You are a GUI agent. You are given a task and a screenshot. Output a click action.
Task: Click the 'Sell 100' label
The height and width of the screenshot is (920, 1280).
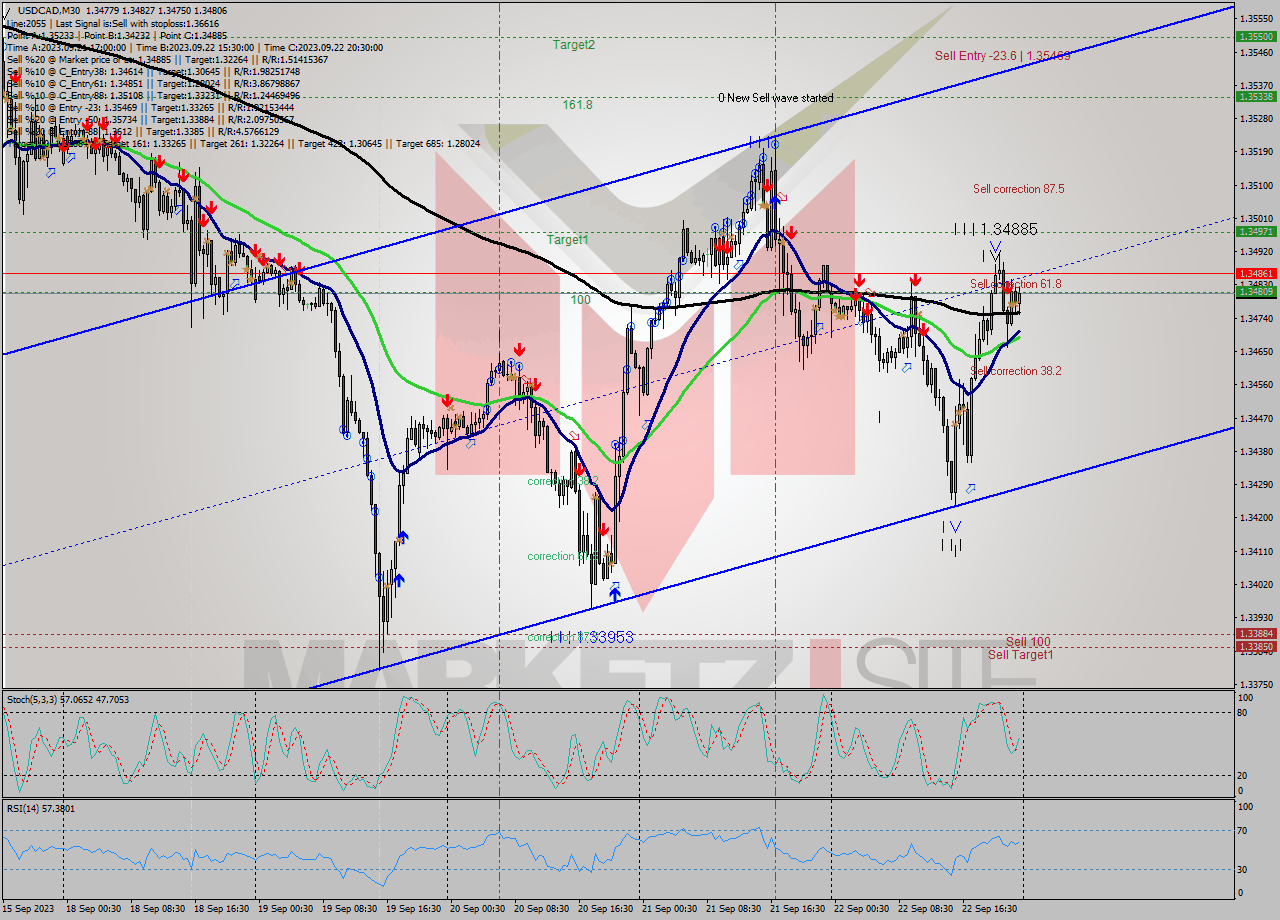tap(1028, 642)
